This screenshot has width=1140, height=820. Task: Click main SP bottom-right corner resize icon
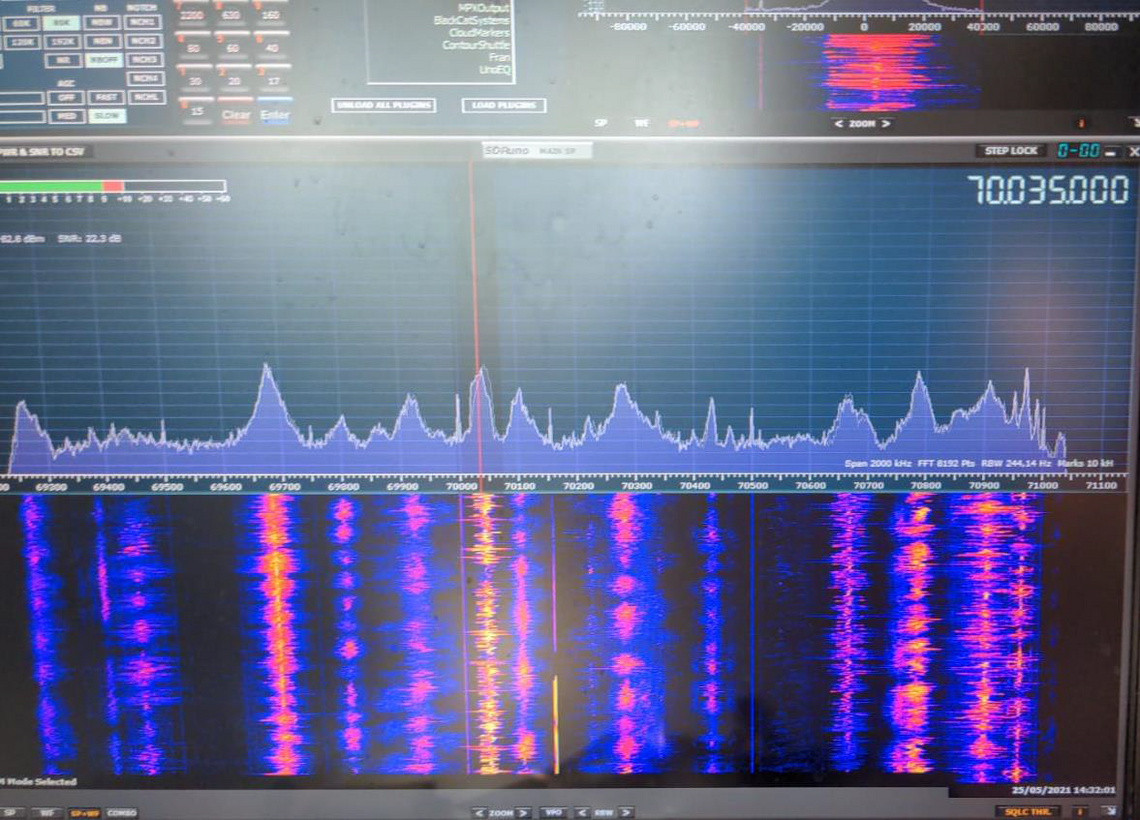click(1110, 810)
